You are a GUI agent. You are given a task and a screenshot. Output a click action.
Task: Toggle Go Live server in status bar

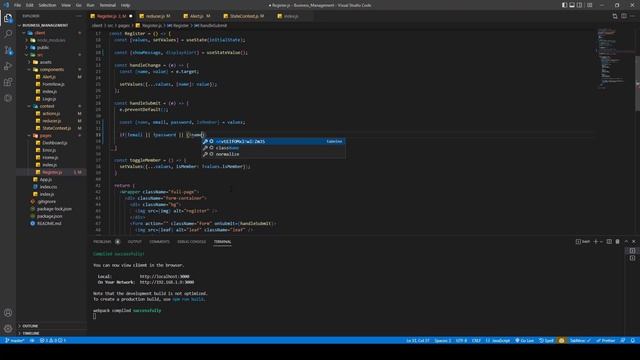click(524, 340)
